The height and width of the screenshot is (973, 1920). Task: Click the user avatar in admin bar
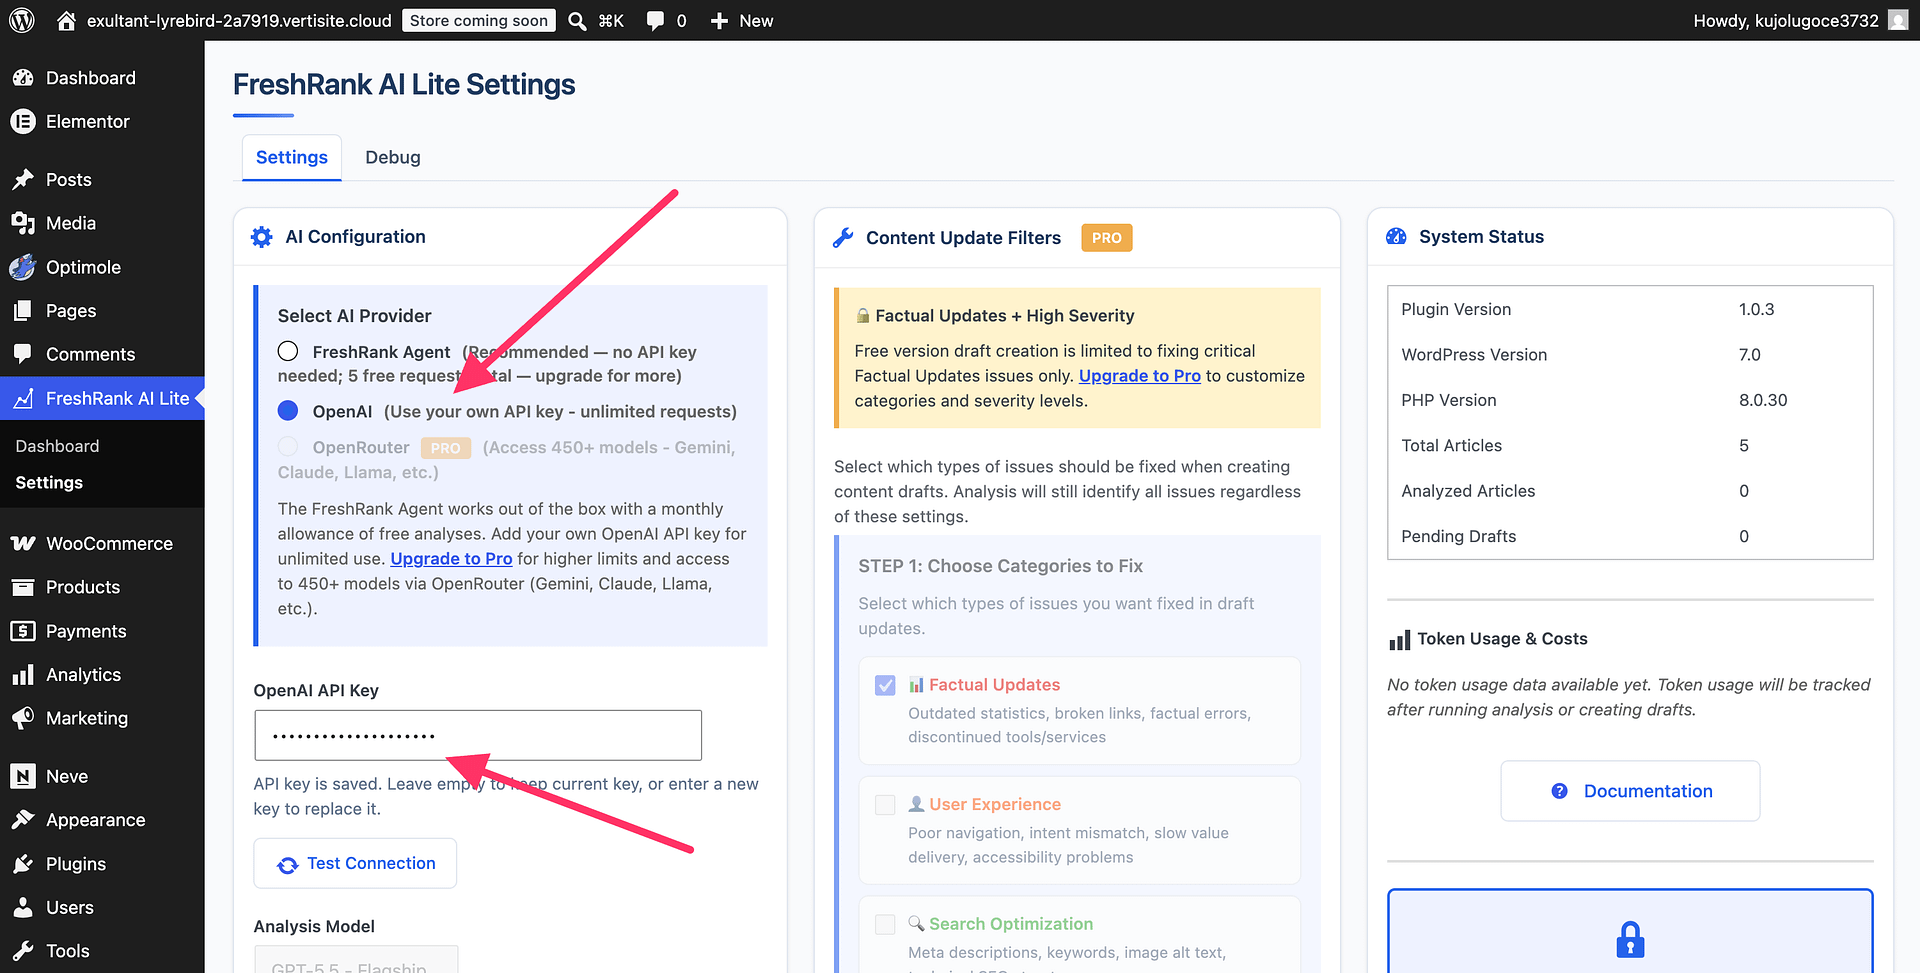point(1898,20)
